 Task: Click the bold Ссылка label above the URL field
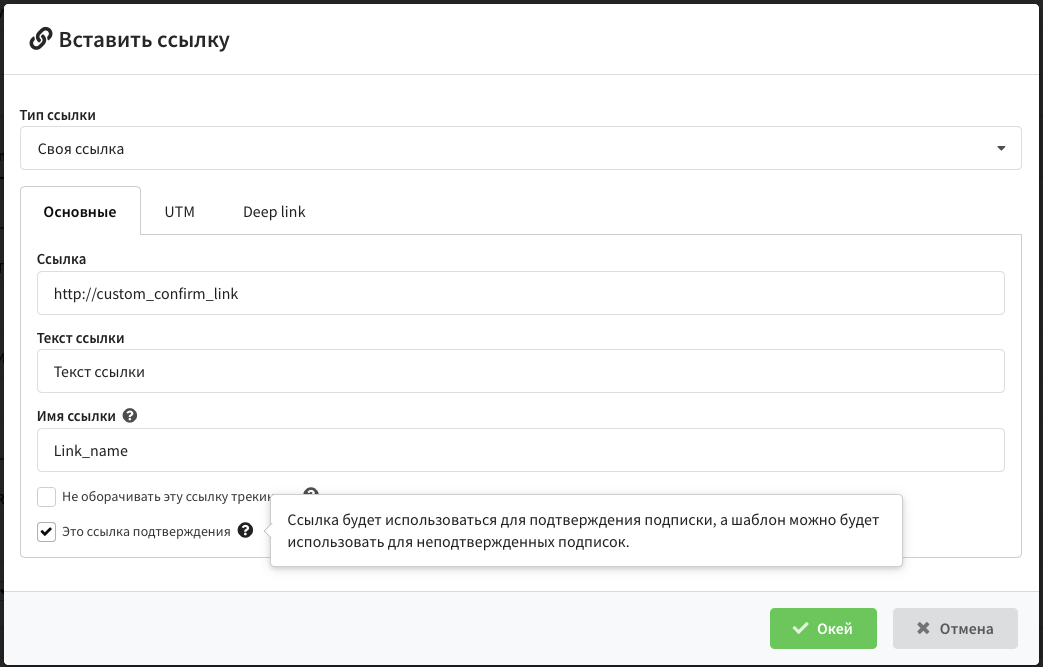tap(61, 259)
